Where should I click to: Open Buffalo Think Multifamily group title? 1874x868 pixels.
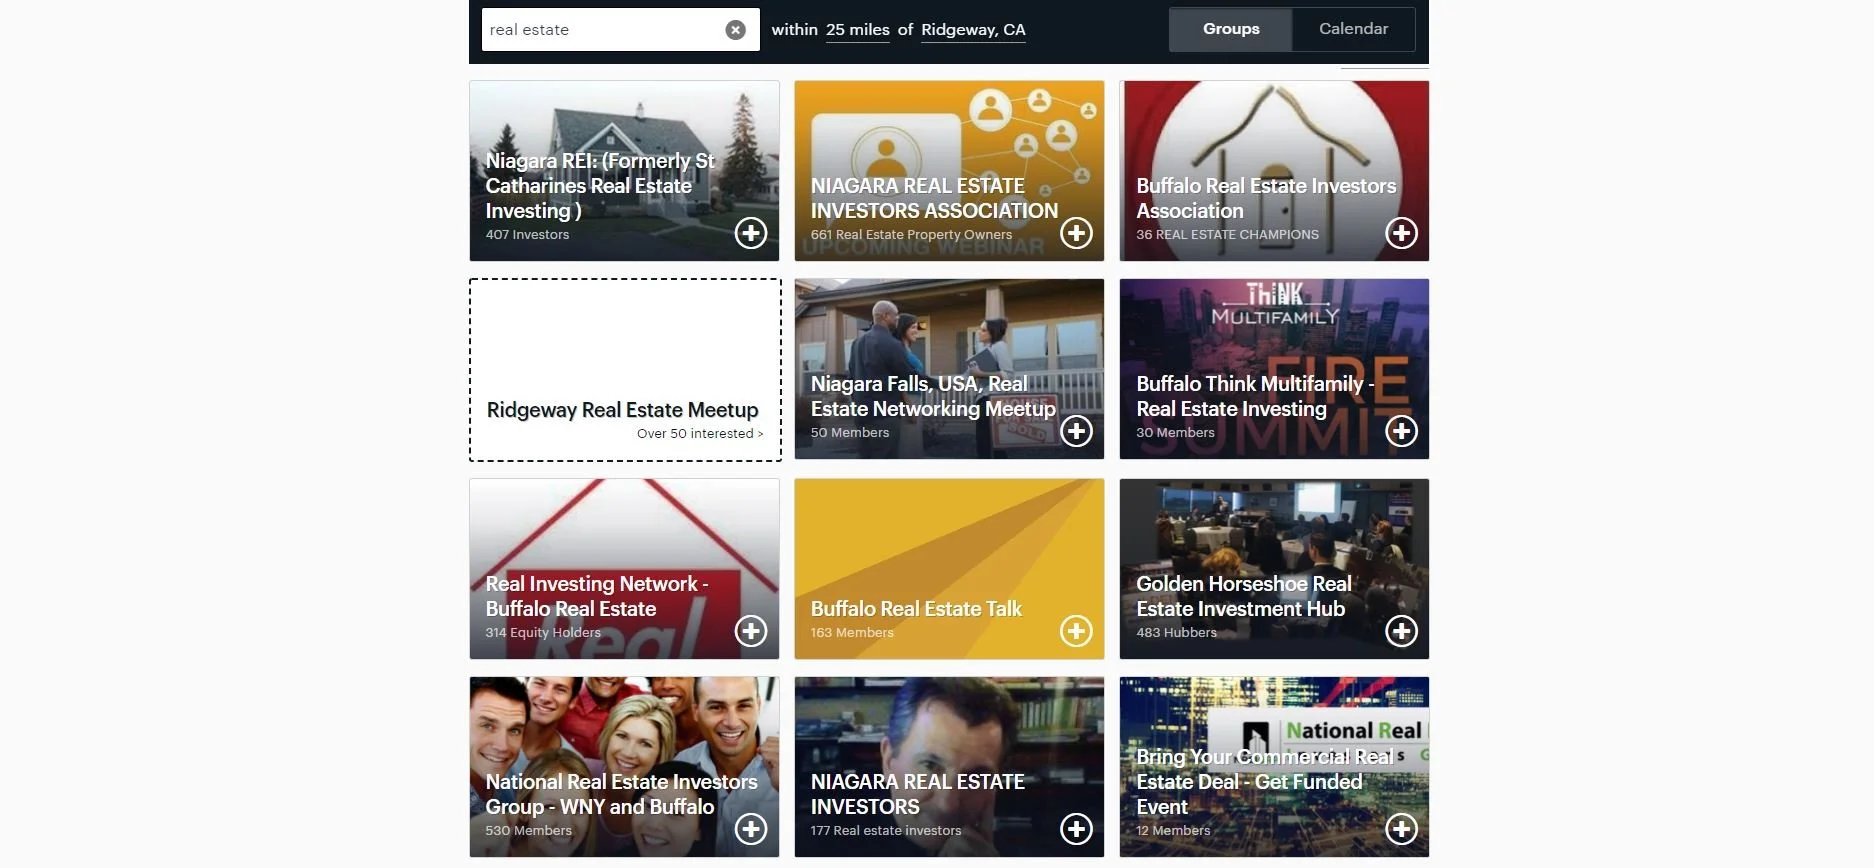[1255, 396]
